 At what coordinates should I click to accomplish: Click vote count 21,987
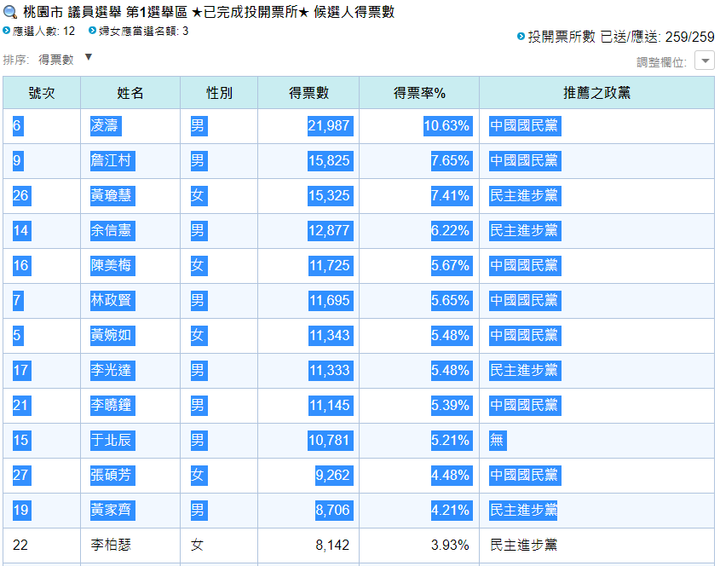[x=331, y=126]
